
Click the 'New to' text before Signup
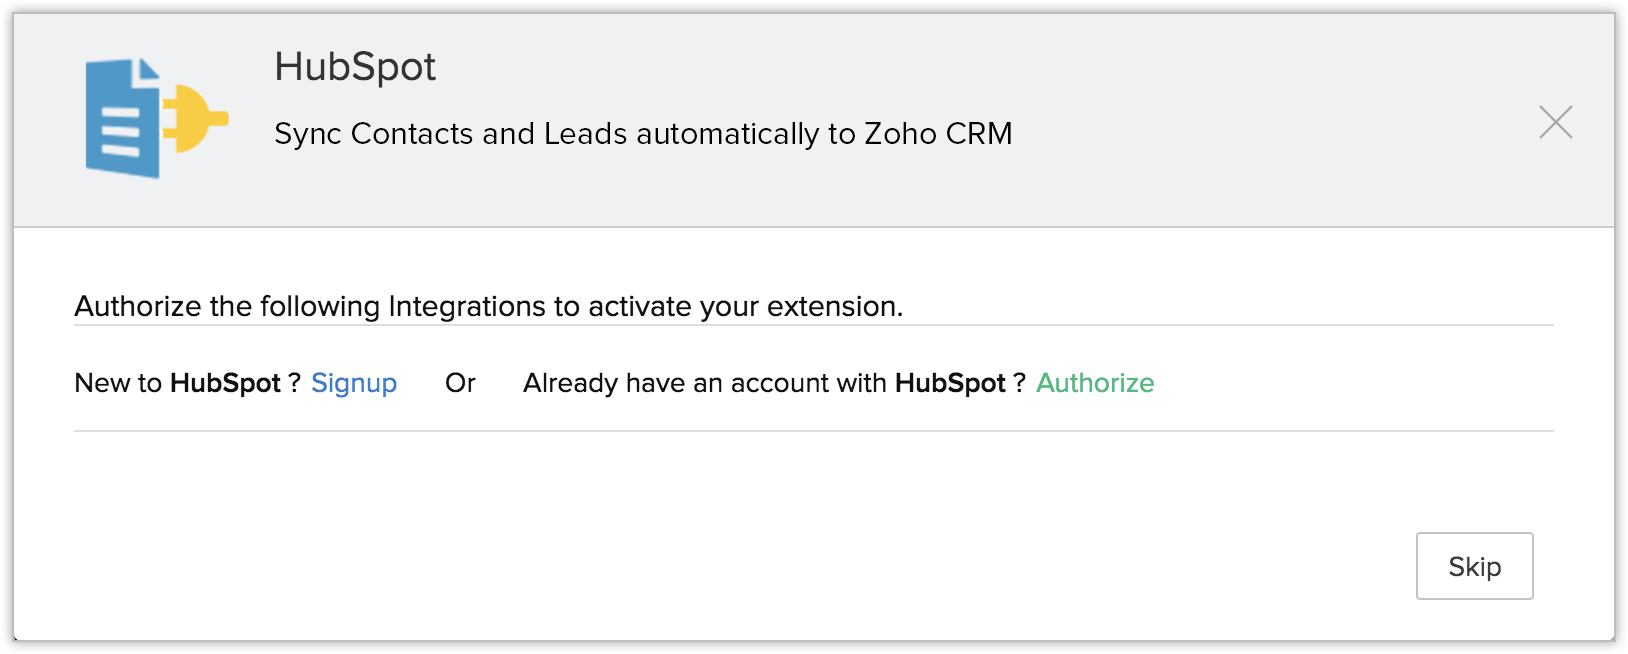tap(118, 383)
